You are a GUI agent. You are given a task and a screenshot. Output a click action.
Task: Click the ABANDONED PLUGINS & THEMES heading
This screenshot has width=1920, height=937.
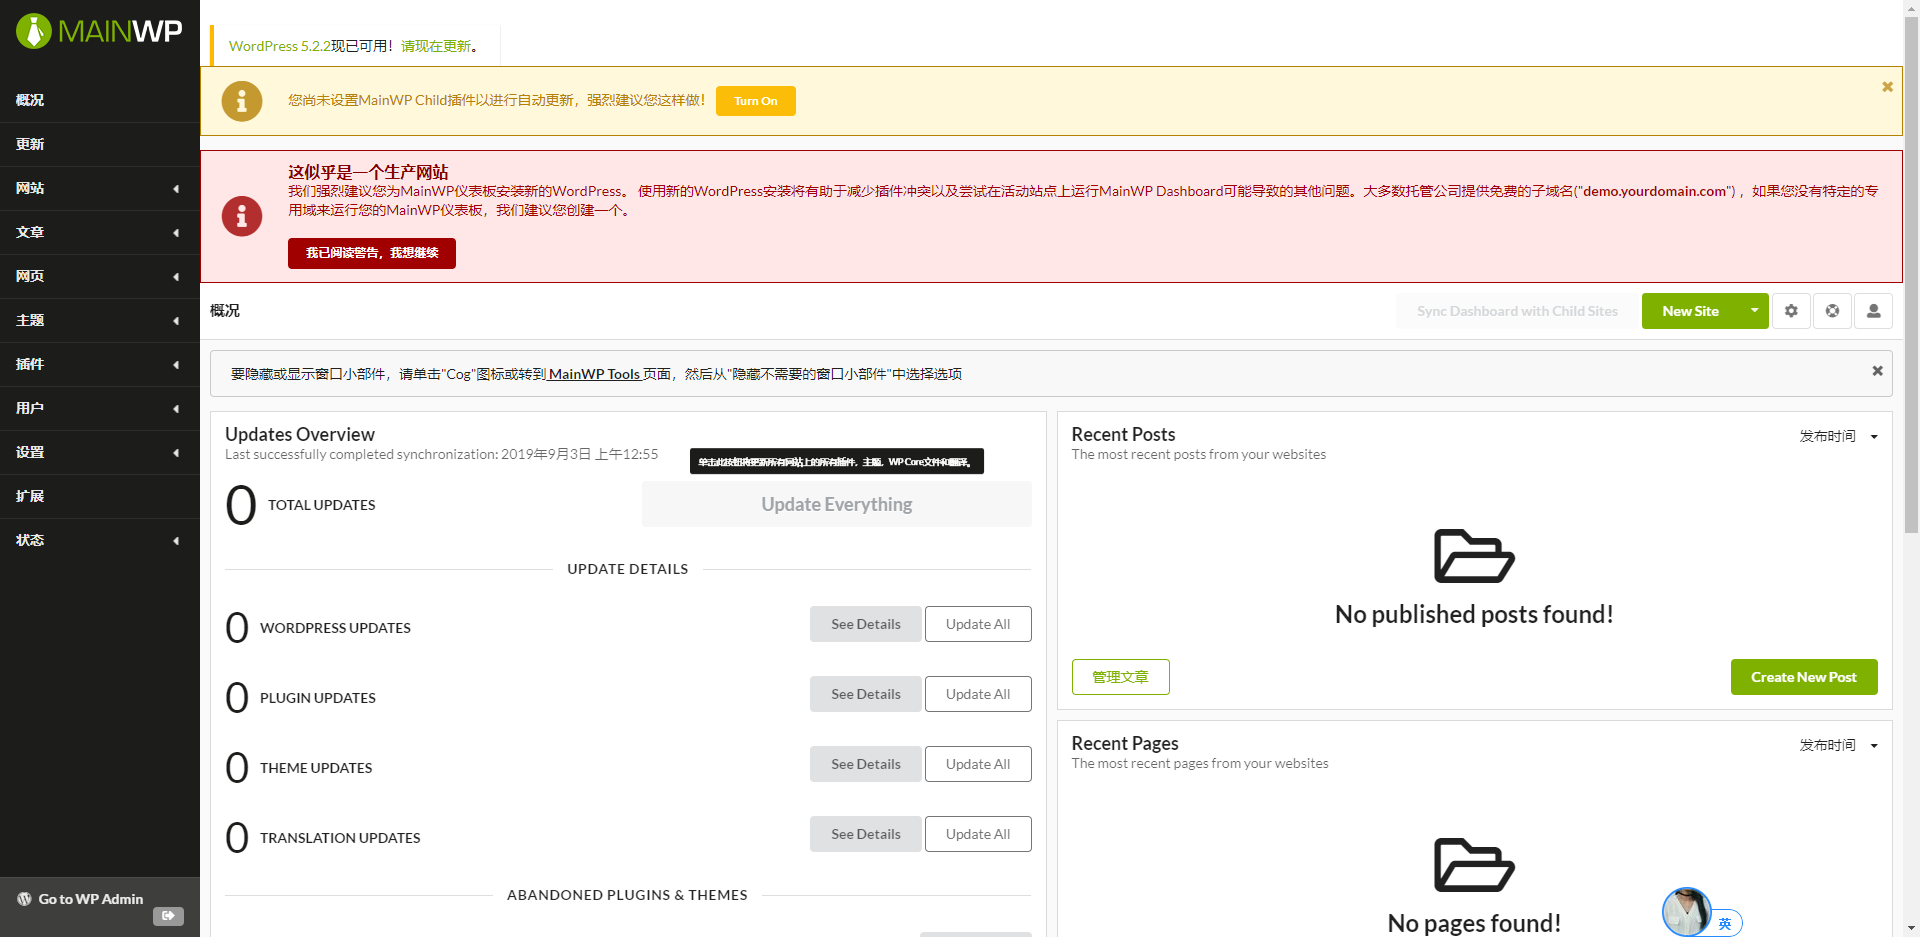coord(627,895)
